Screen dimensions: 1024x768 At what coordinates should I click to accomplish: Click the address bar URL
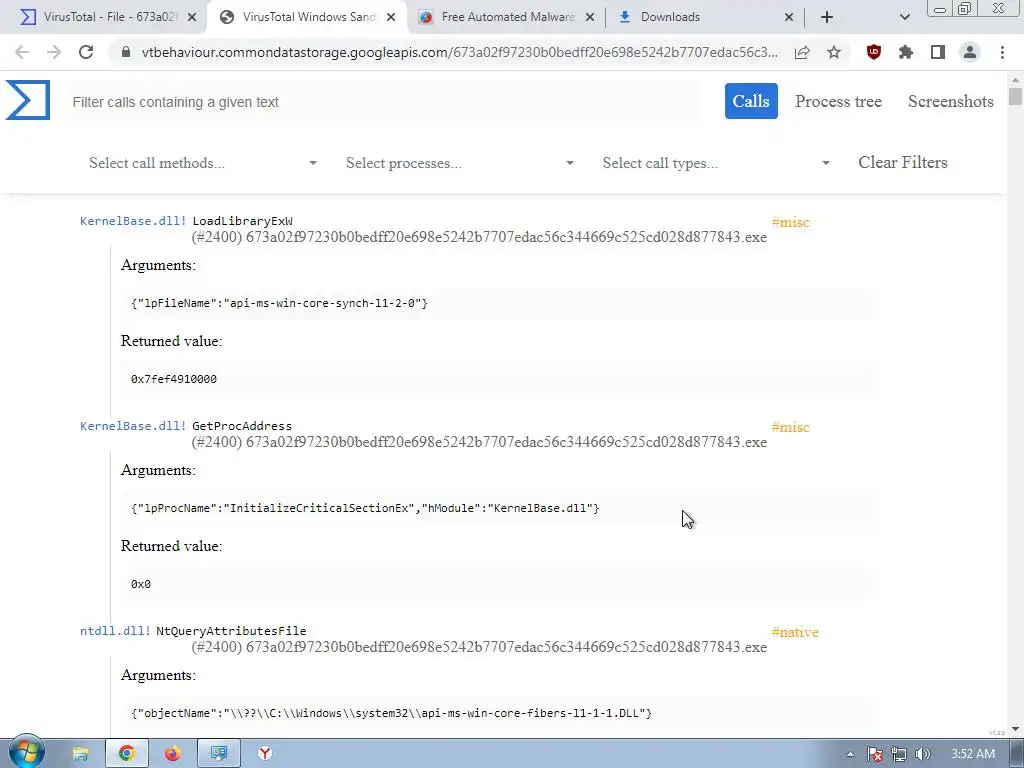tap(460, 52)
